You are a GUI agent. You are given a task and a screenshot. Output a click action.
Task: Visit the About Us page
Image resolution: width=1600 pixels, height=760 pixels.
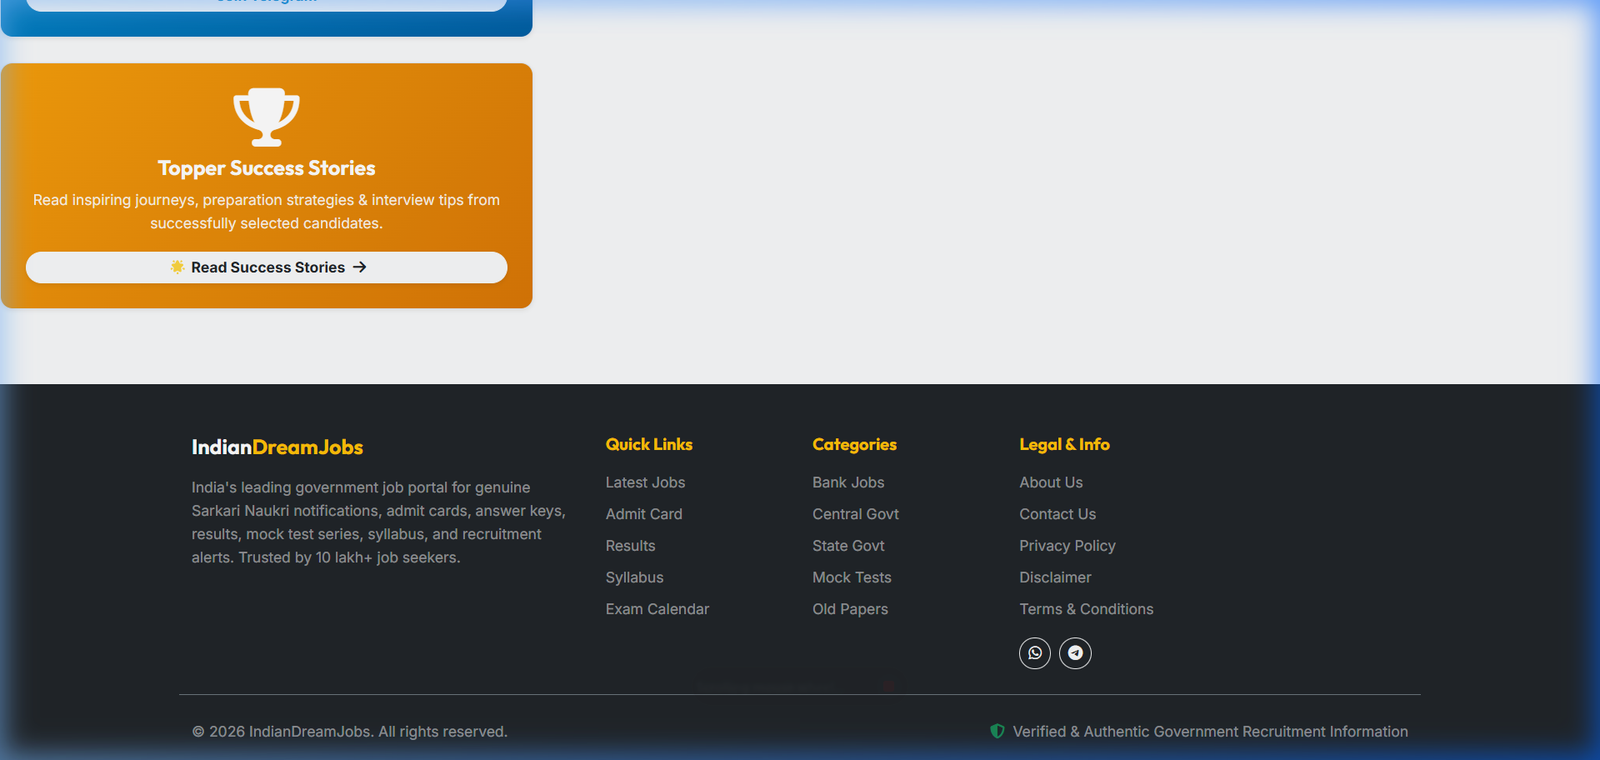pos(1051,482)
